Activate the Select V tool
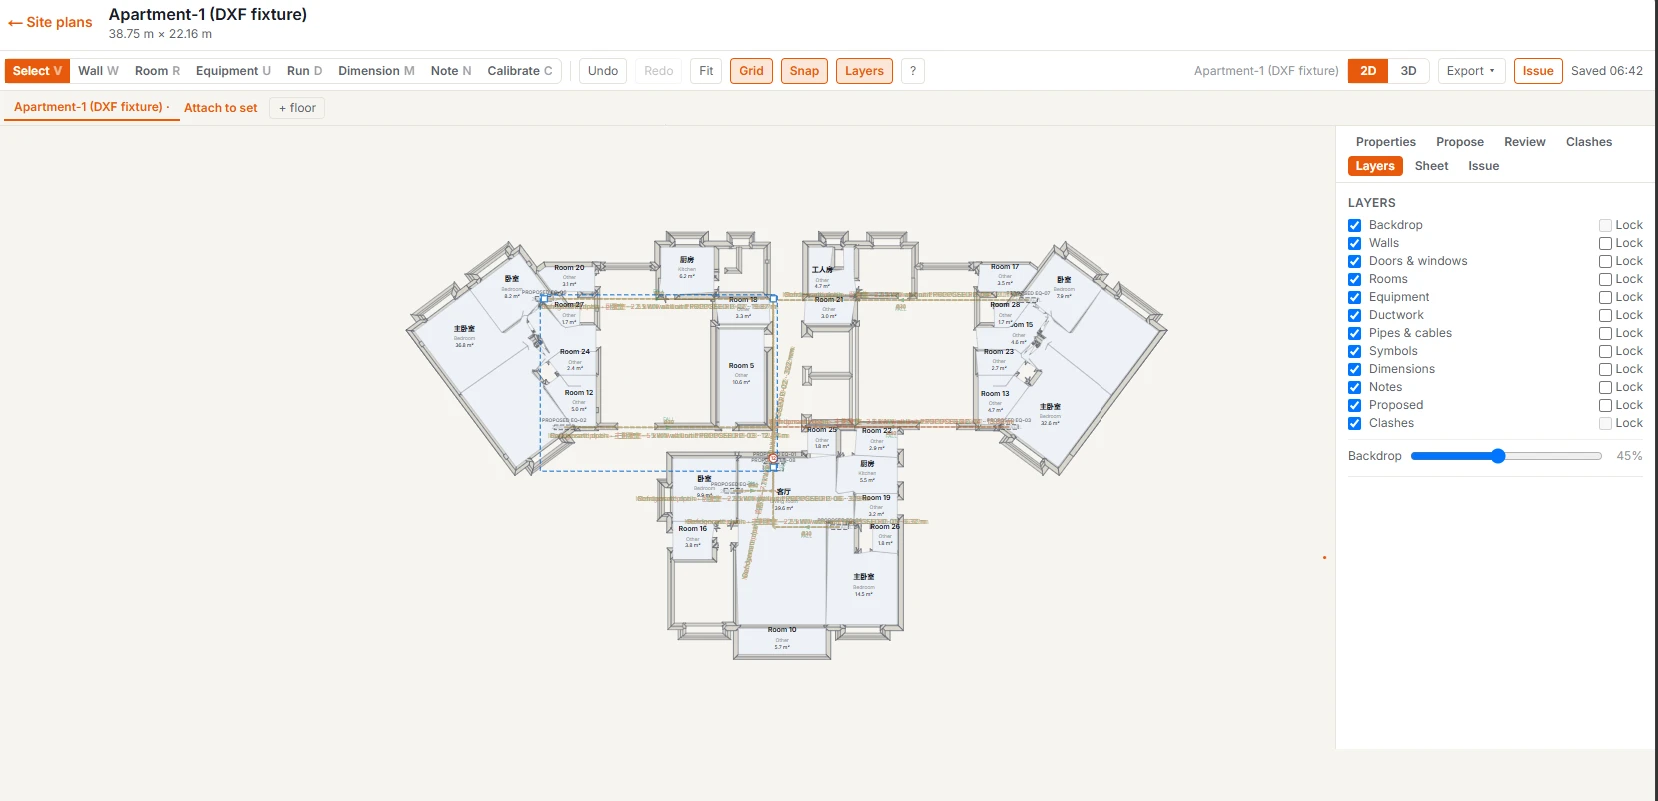Viewport: 1658px width, 801px height. tap(37, 71)
